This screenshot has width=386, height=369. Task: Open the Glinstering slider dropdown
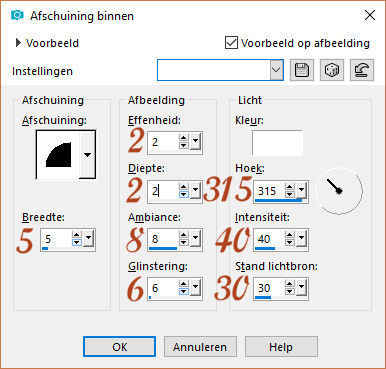(x=196, y=287)
